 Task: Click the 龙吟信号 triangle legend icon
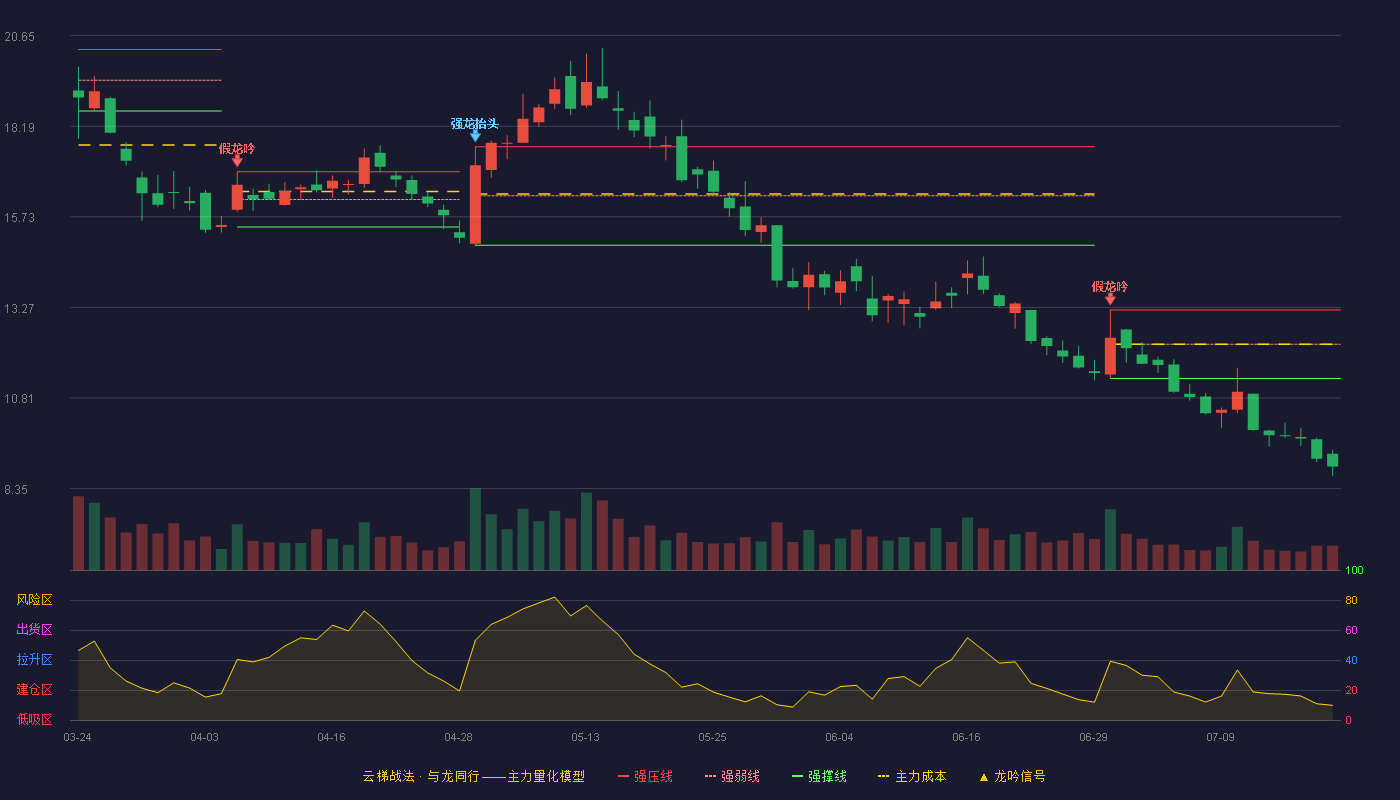point(983,777)
